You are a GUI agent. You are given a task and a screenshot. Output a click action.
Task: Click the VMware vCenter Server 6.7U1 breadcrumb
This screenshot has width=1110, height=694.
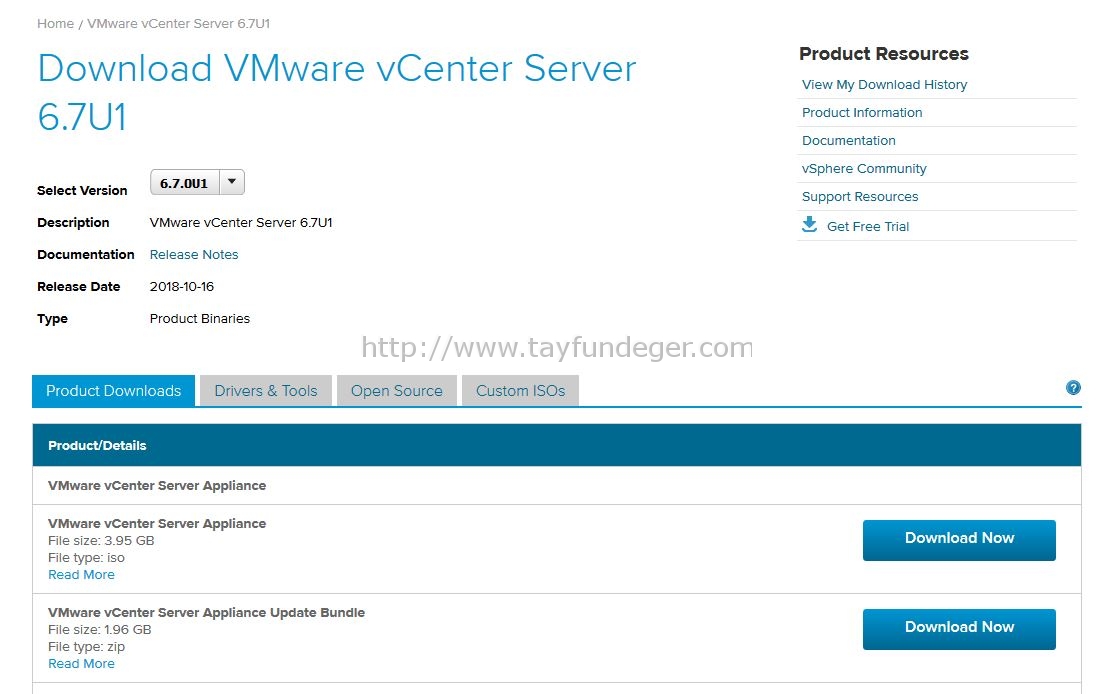point(178,23)
